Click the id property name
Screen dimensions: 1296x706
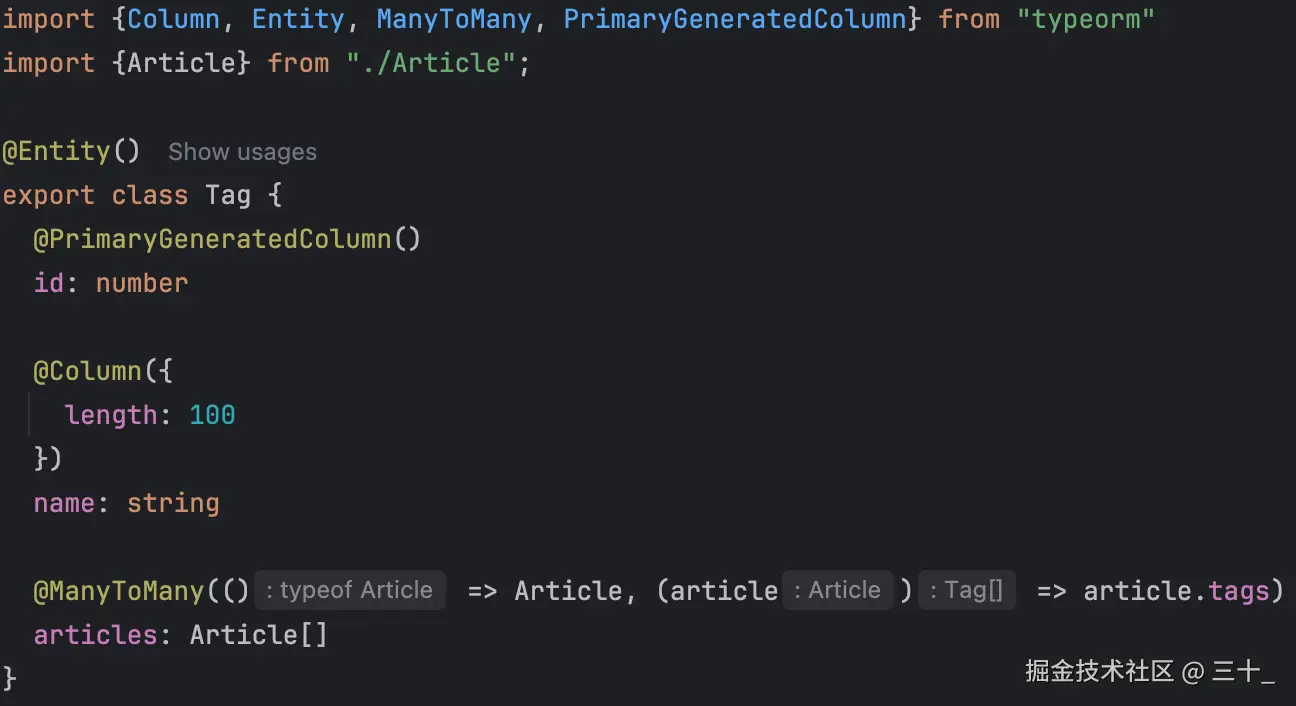tap(49, 283)
